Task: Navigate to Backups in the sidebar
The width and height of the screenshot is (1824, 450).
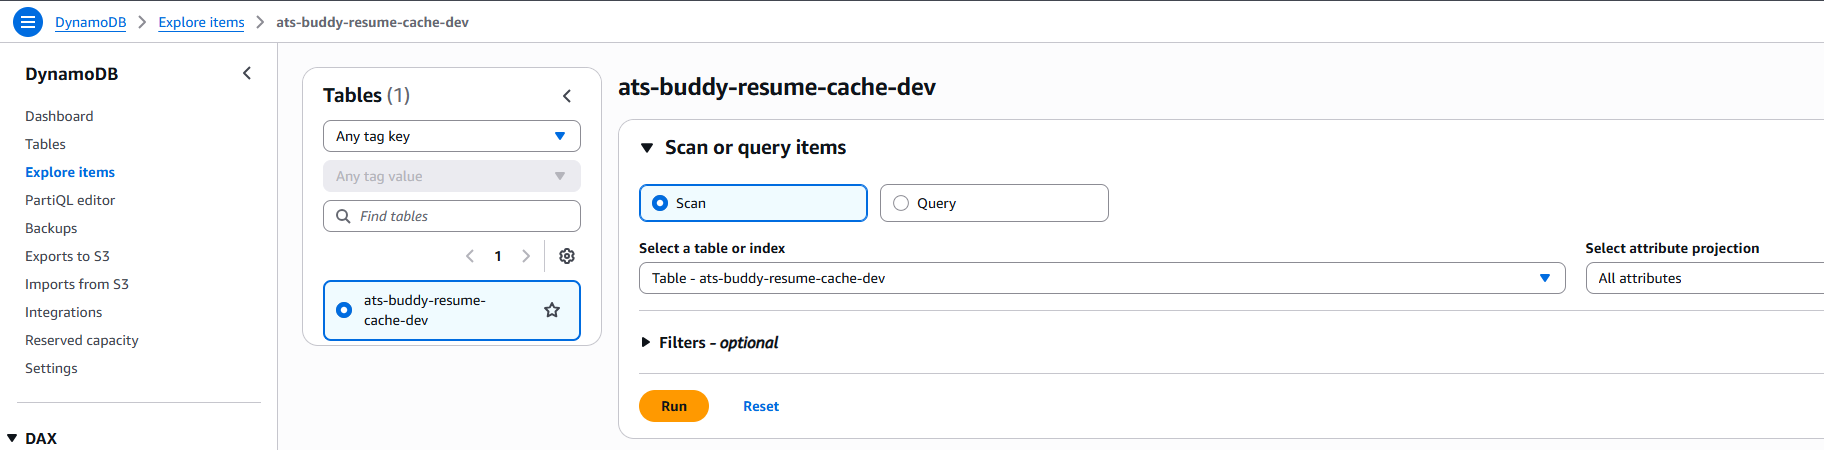Action: tap(51, 228)
